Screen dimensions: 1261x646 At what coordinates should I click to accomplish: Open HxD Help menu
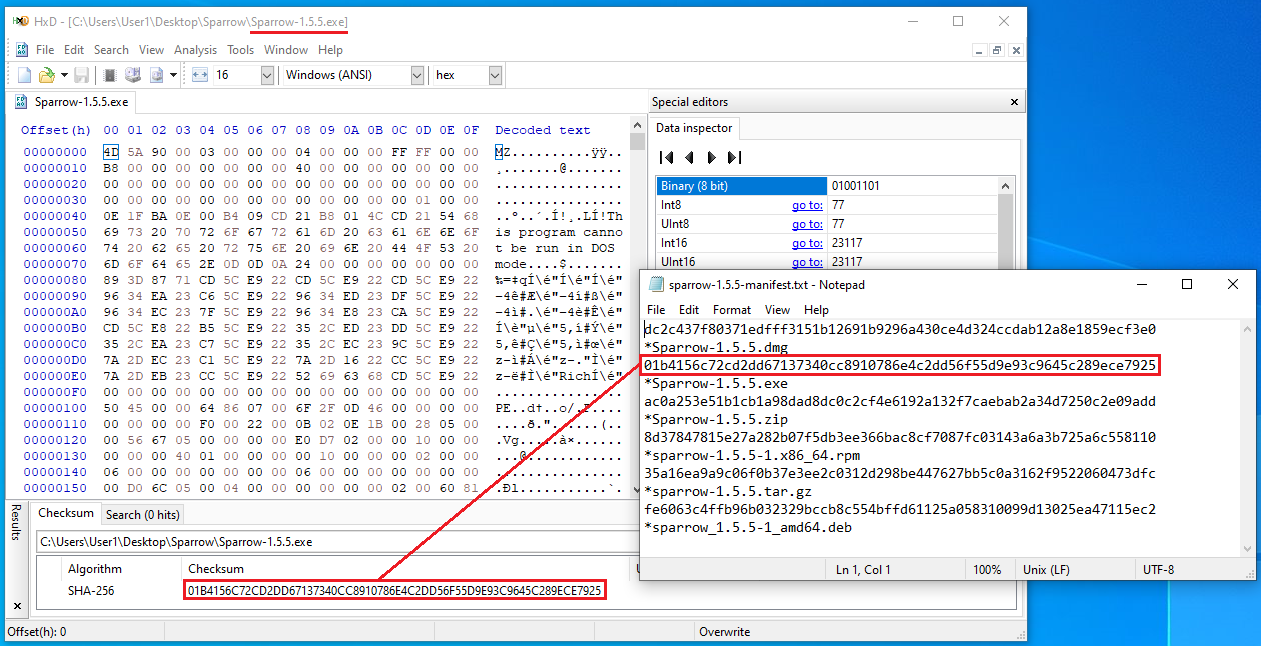[330, 50]
